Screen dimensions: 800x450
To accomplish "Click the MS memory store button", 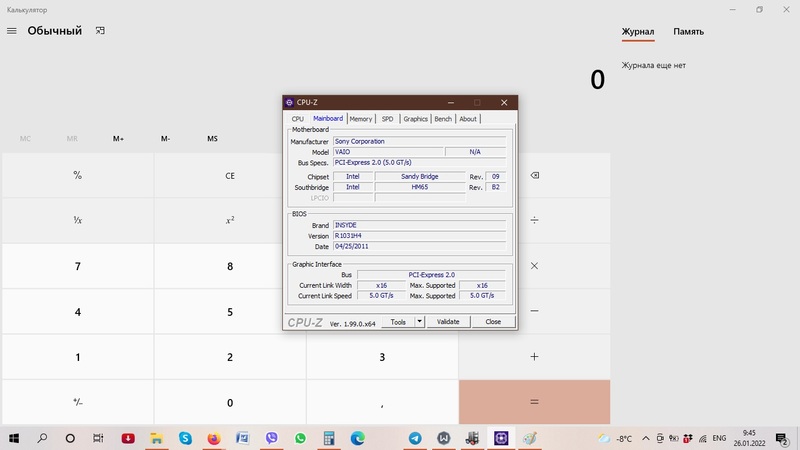I will 212,139.
